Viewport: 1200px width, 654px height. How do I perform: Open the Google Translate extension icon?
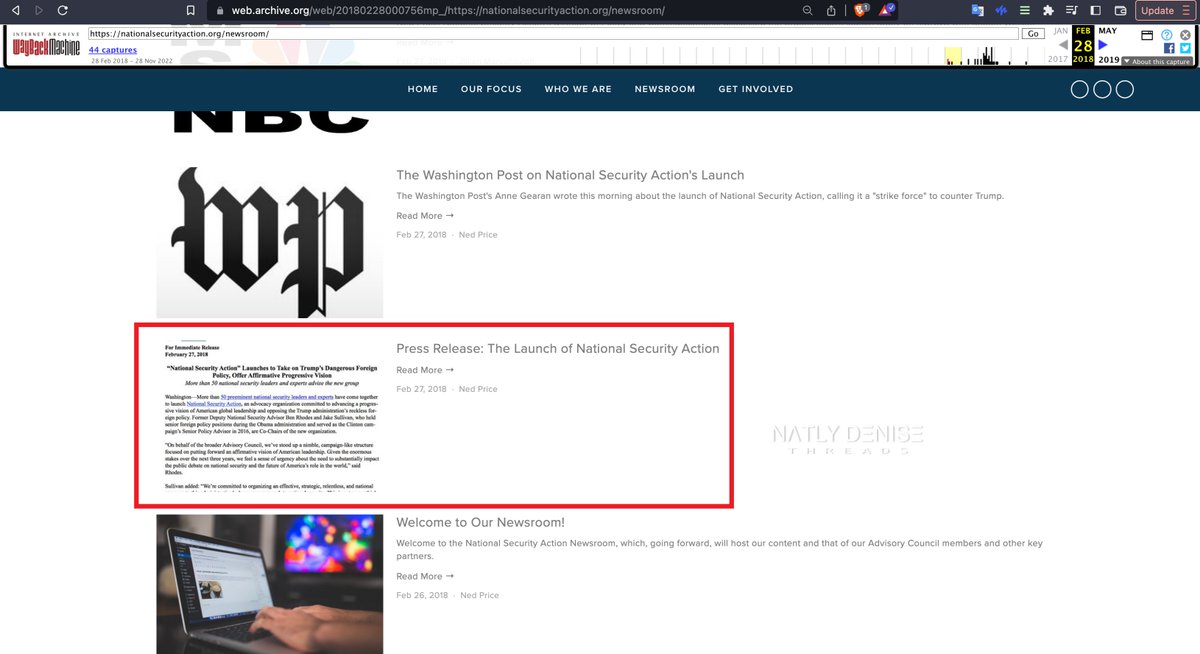pyautogui.click(x=977, y=10)
